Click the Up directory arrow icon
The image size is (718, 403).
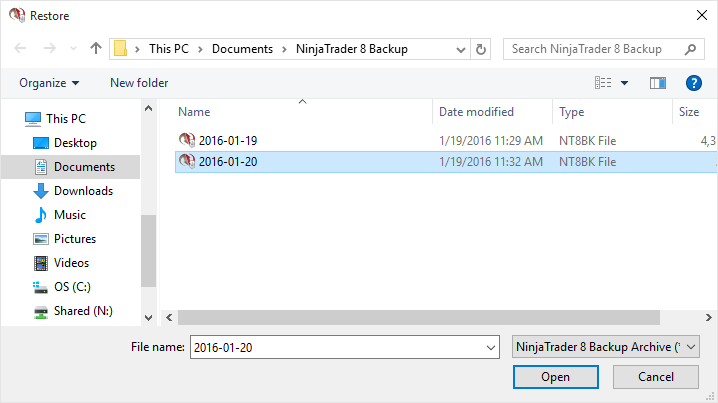(x=96, y=49)
